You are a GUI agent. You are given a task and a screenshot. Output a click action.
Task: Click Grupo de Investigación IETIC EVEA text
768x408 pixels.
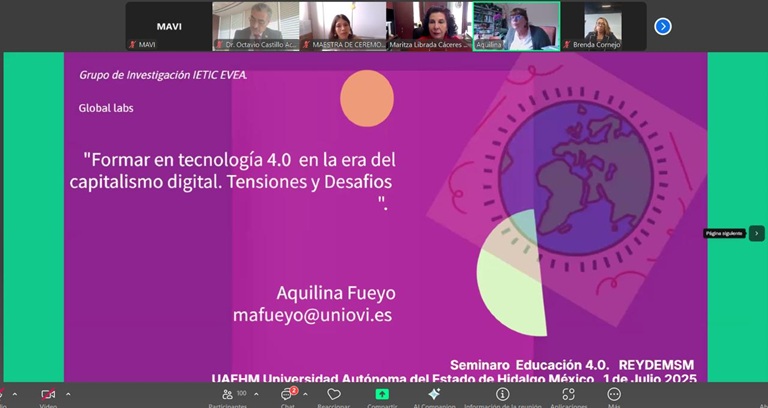[x=163, y=75]
